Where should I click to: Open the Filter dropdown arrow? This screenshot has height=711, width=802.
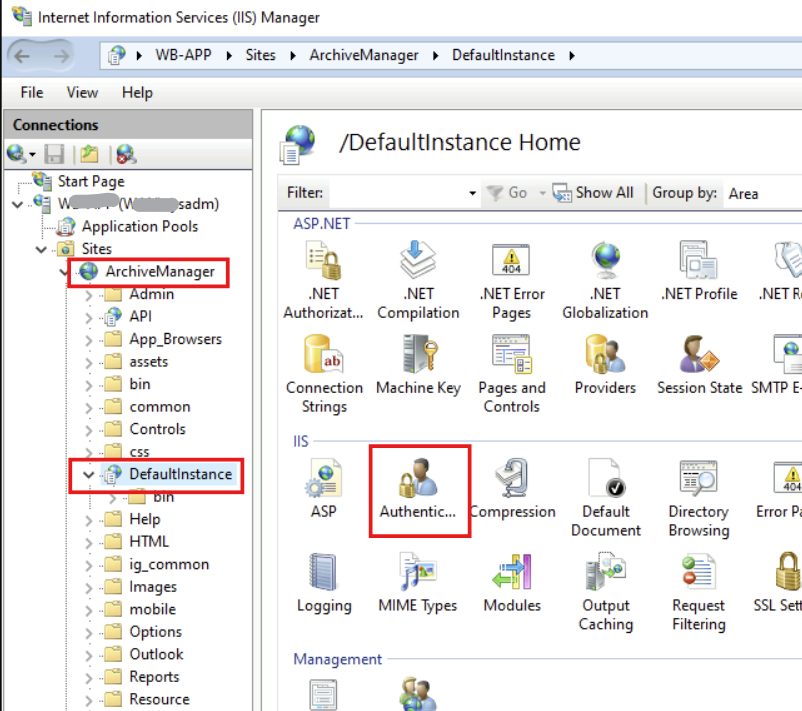(472, 193)
